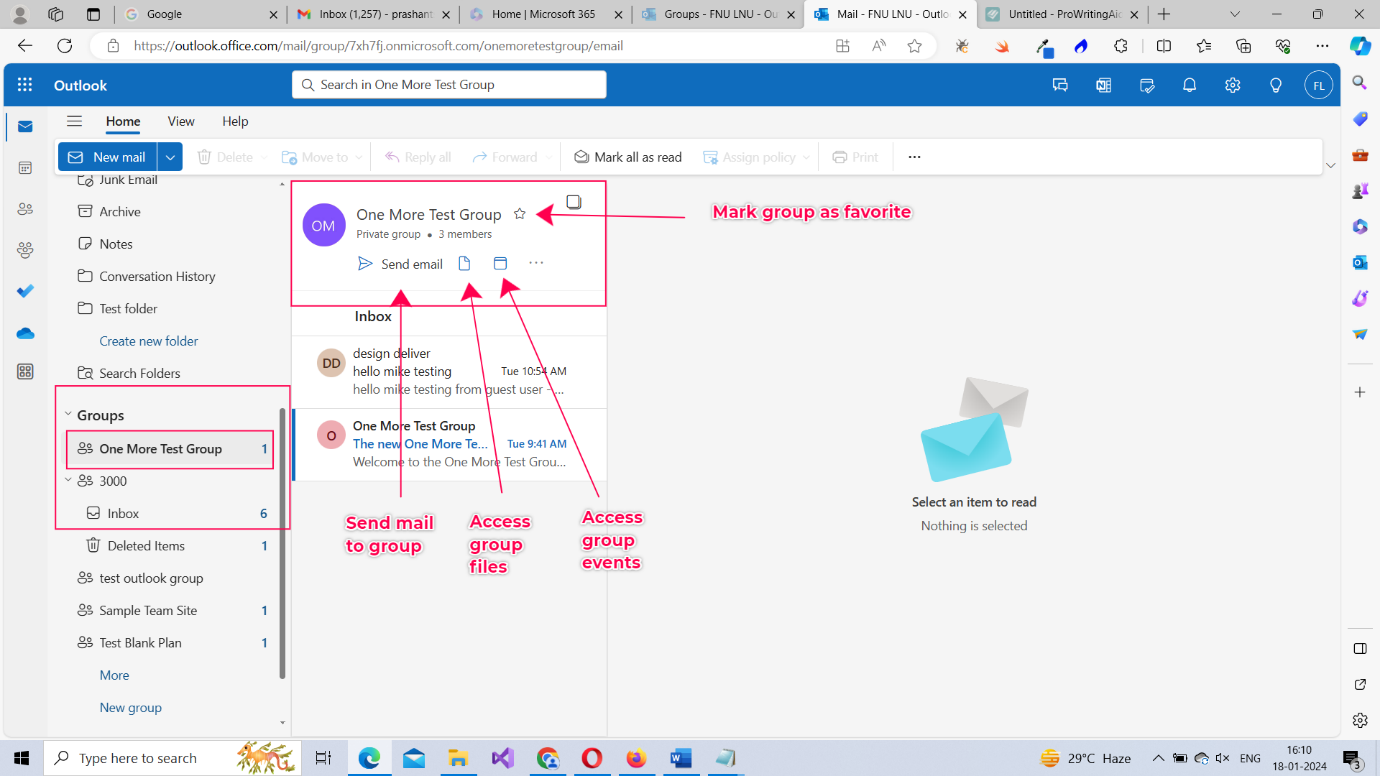Open Test Blank Plan group

coord(166,643)
